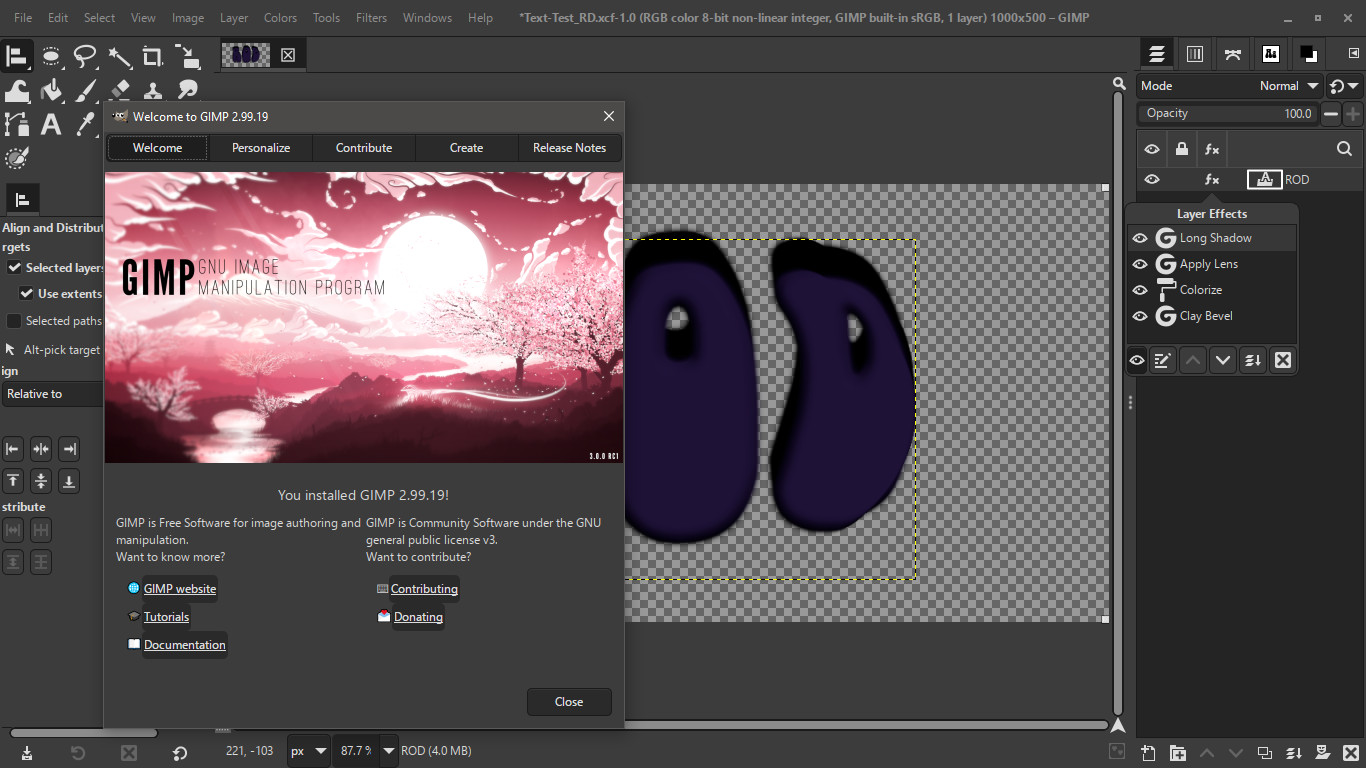
Task: Switch to the Eraser tool
Action: 120,90
